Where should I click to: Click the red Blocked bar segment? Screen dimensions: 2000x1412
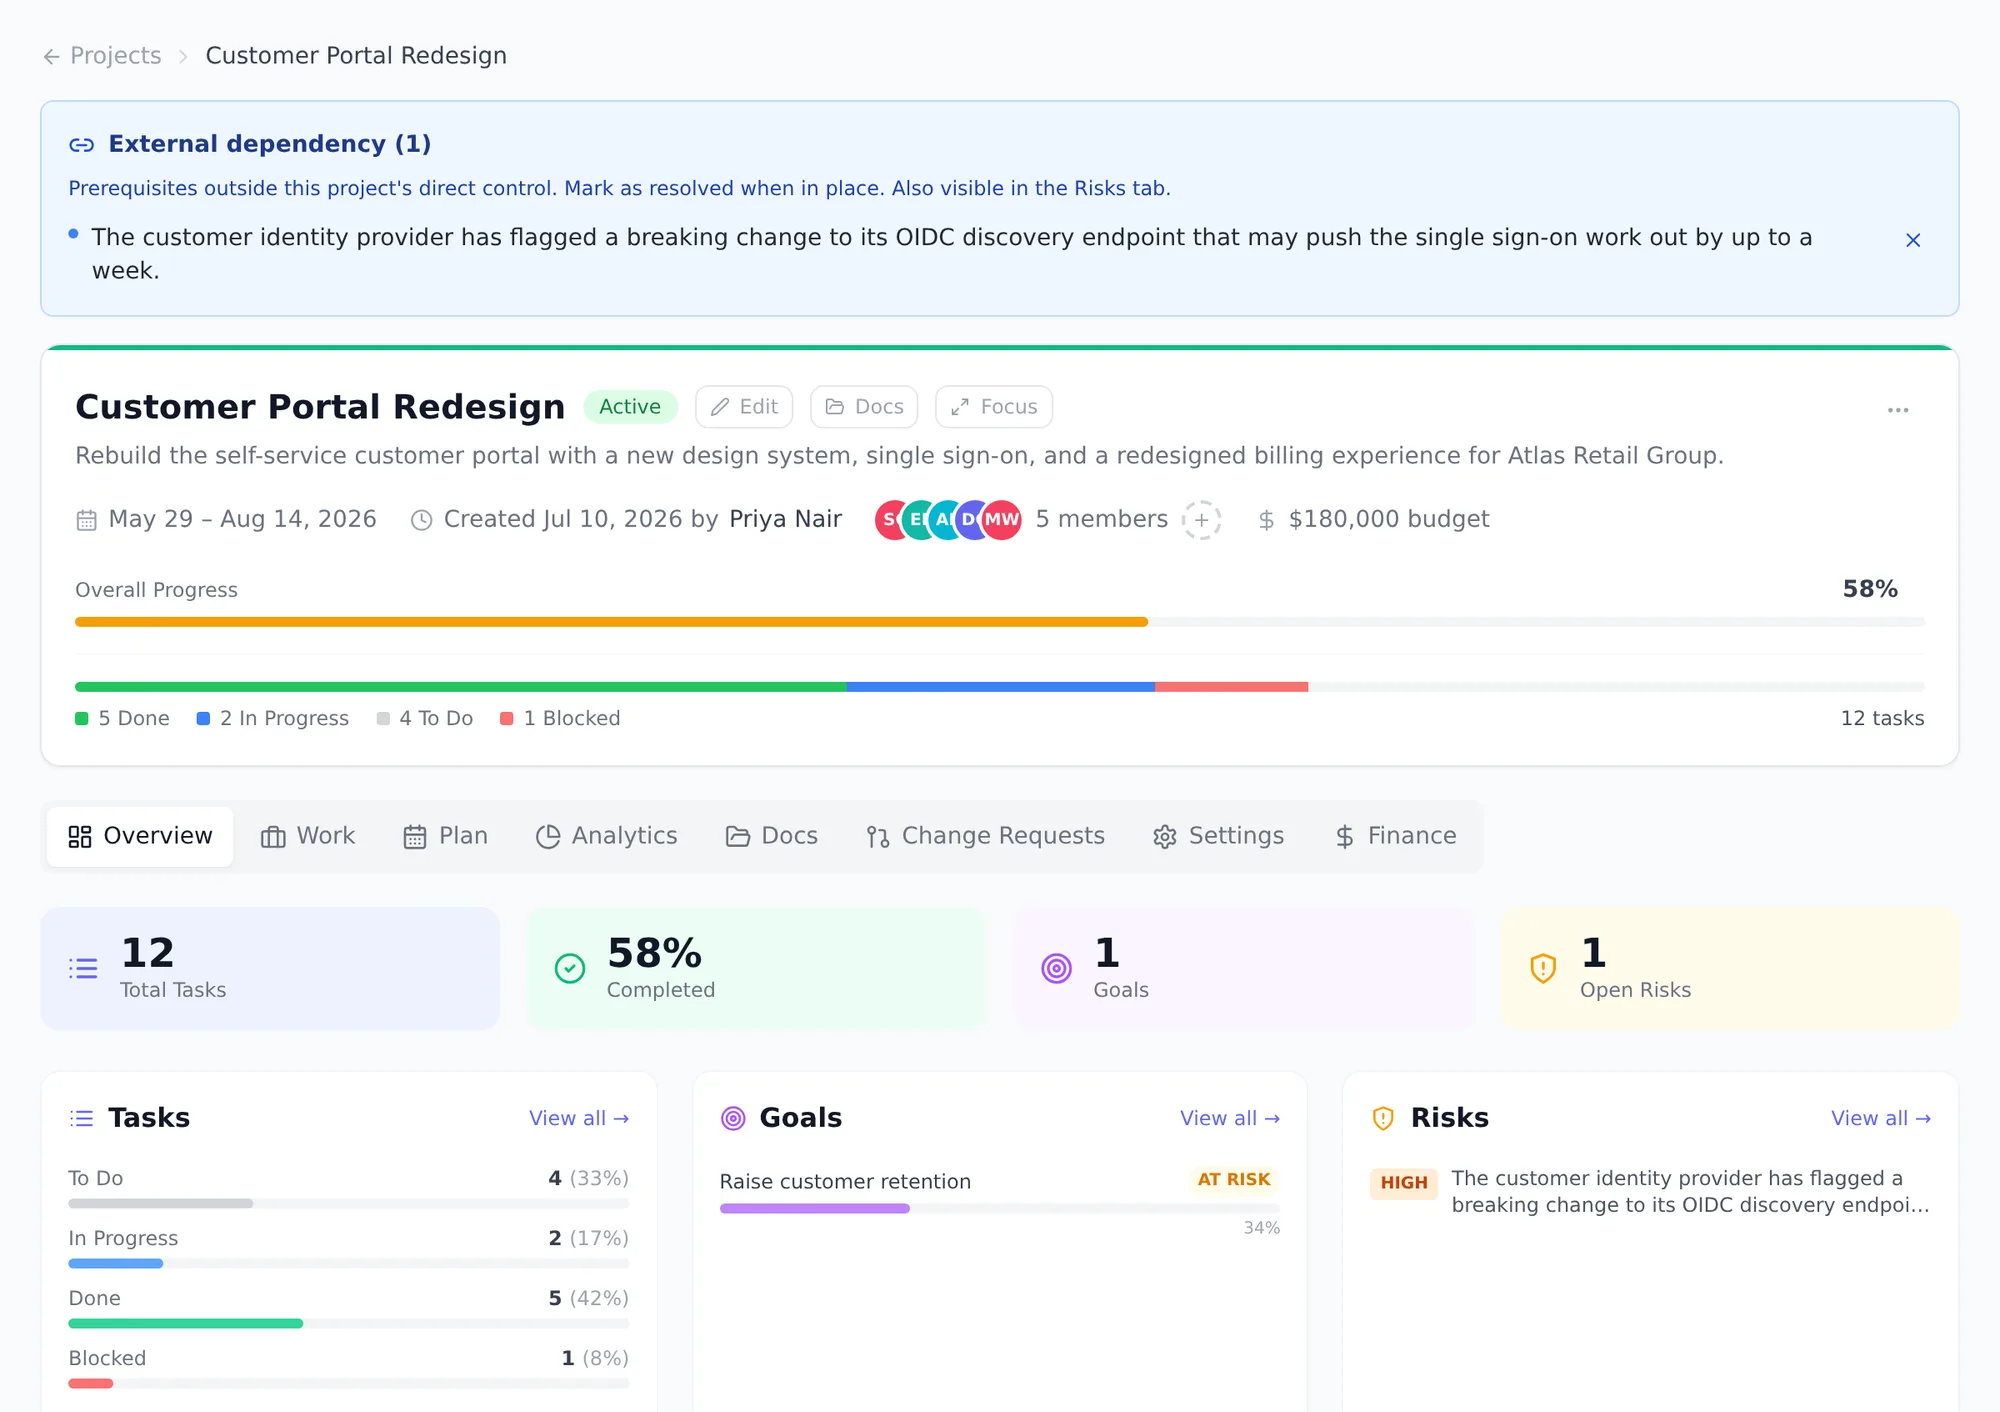1231,687
